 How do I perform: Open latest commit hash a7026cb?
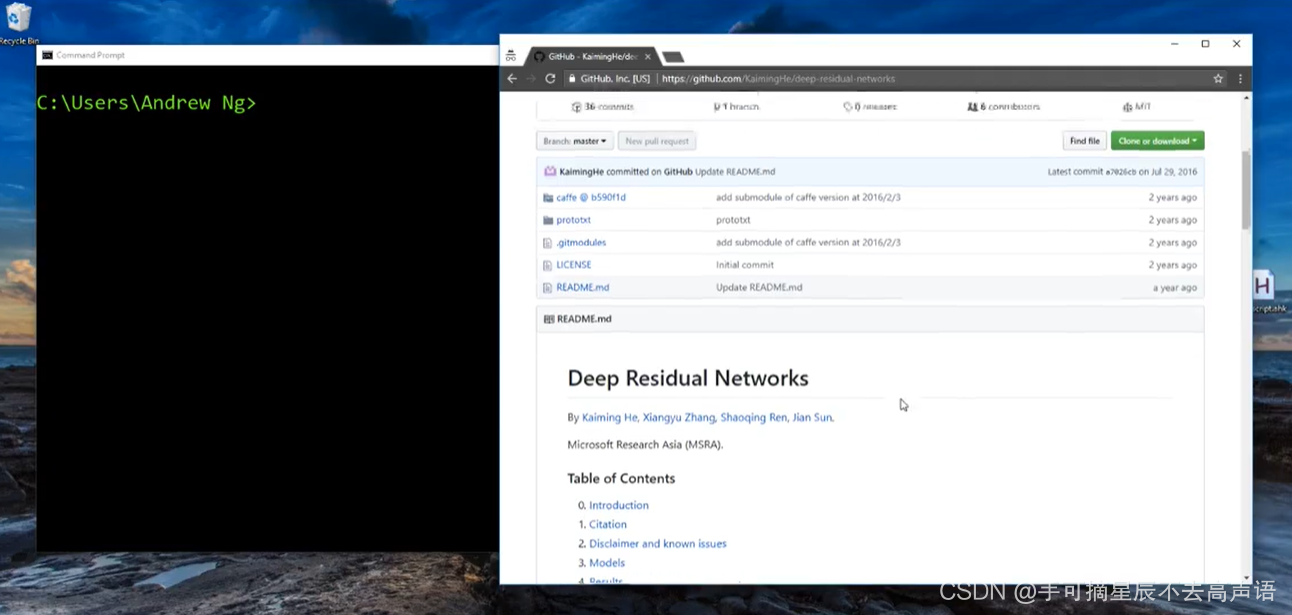click(1120, 172)
